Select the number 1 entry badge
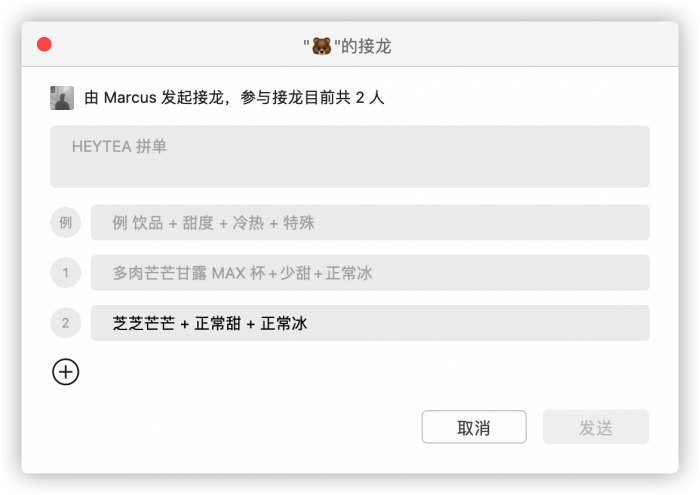700x495 pixels. coord(65,272)
